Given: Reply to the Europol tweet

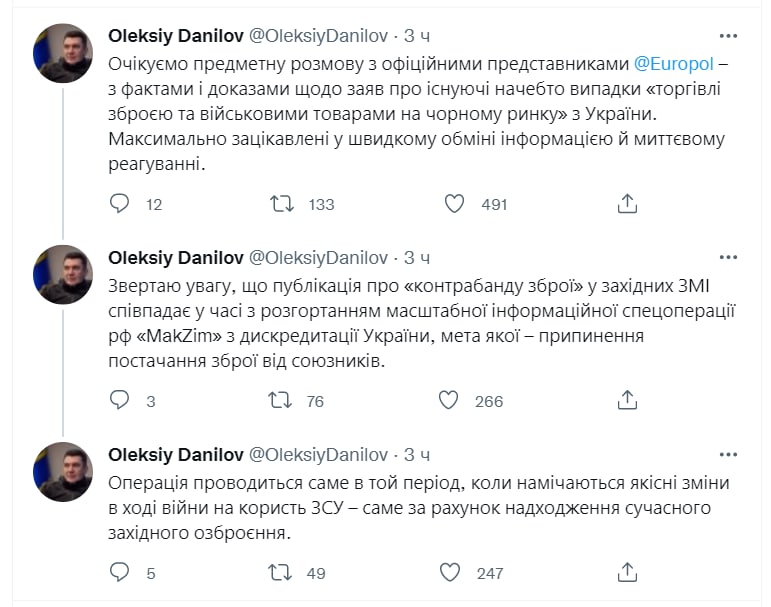Looking at the screenshot, I should point(119,204).
